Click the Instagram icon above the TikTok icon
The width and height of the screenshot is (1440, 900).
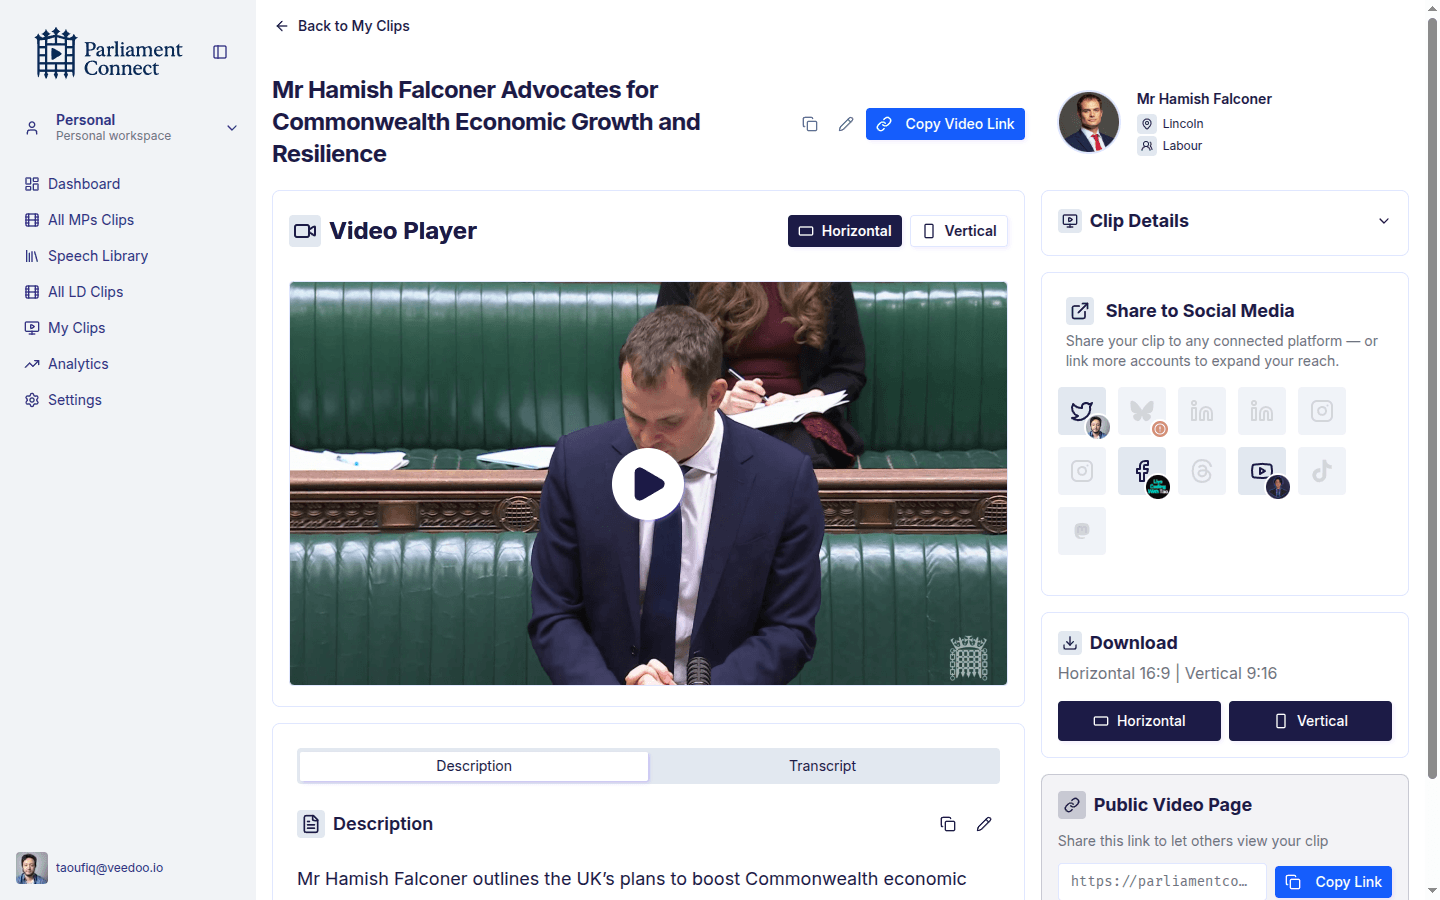pyautogui.click(x=1322, y=411)
